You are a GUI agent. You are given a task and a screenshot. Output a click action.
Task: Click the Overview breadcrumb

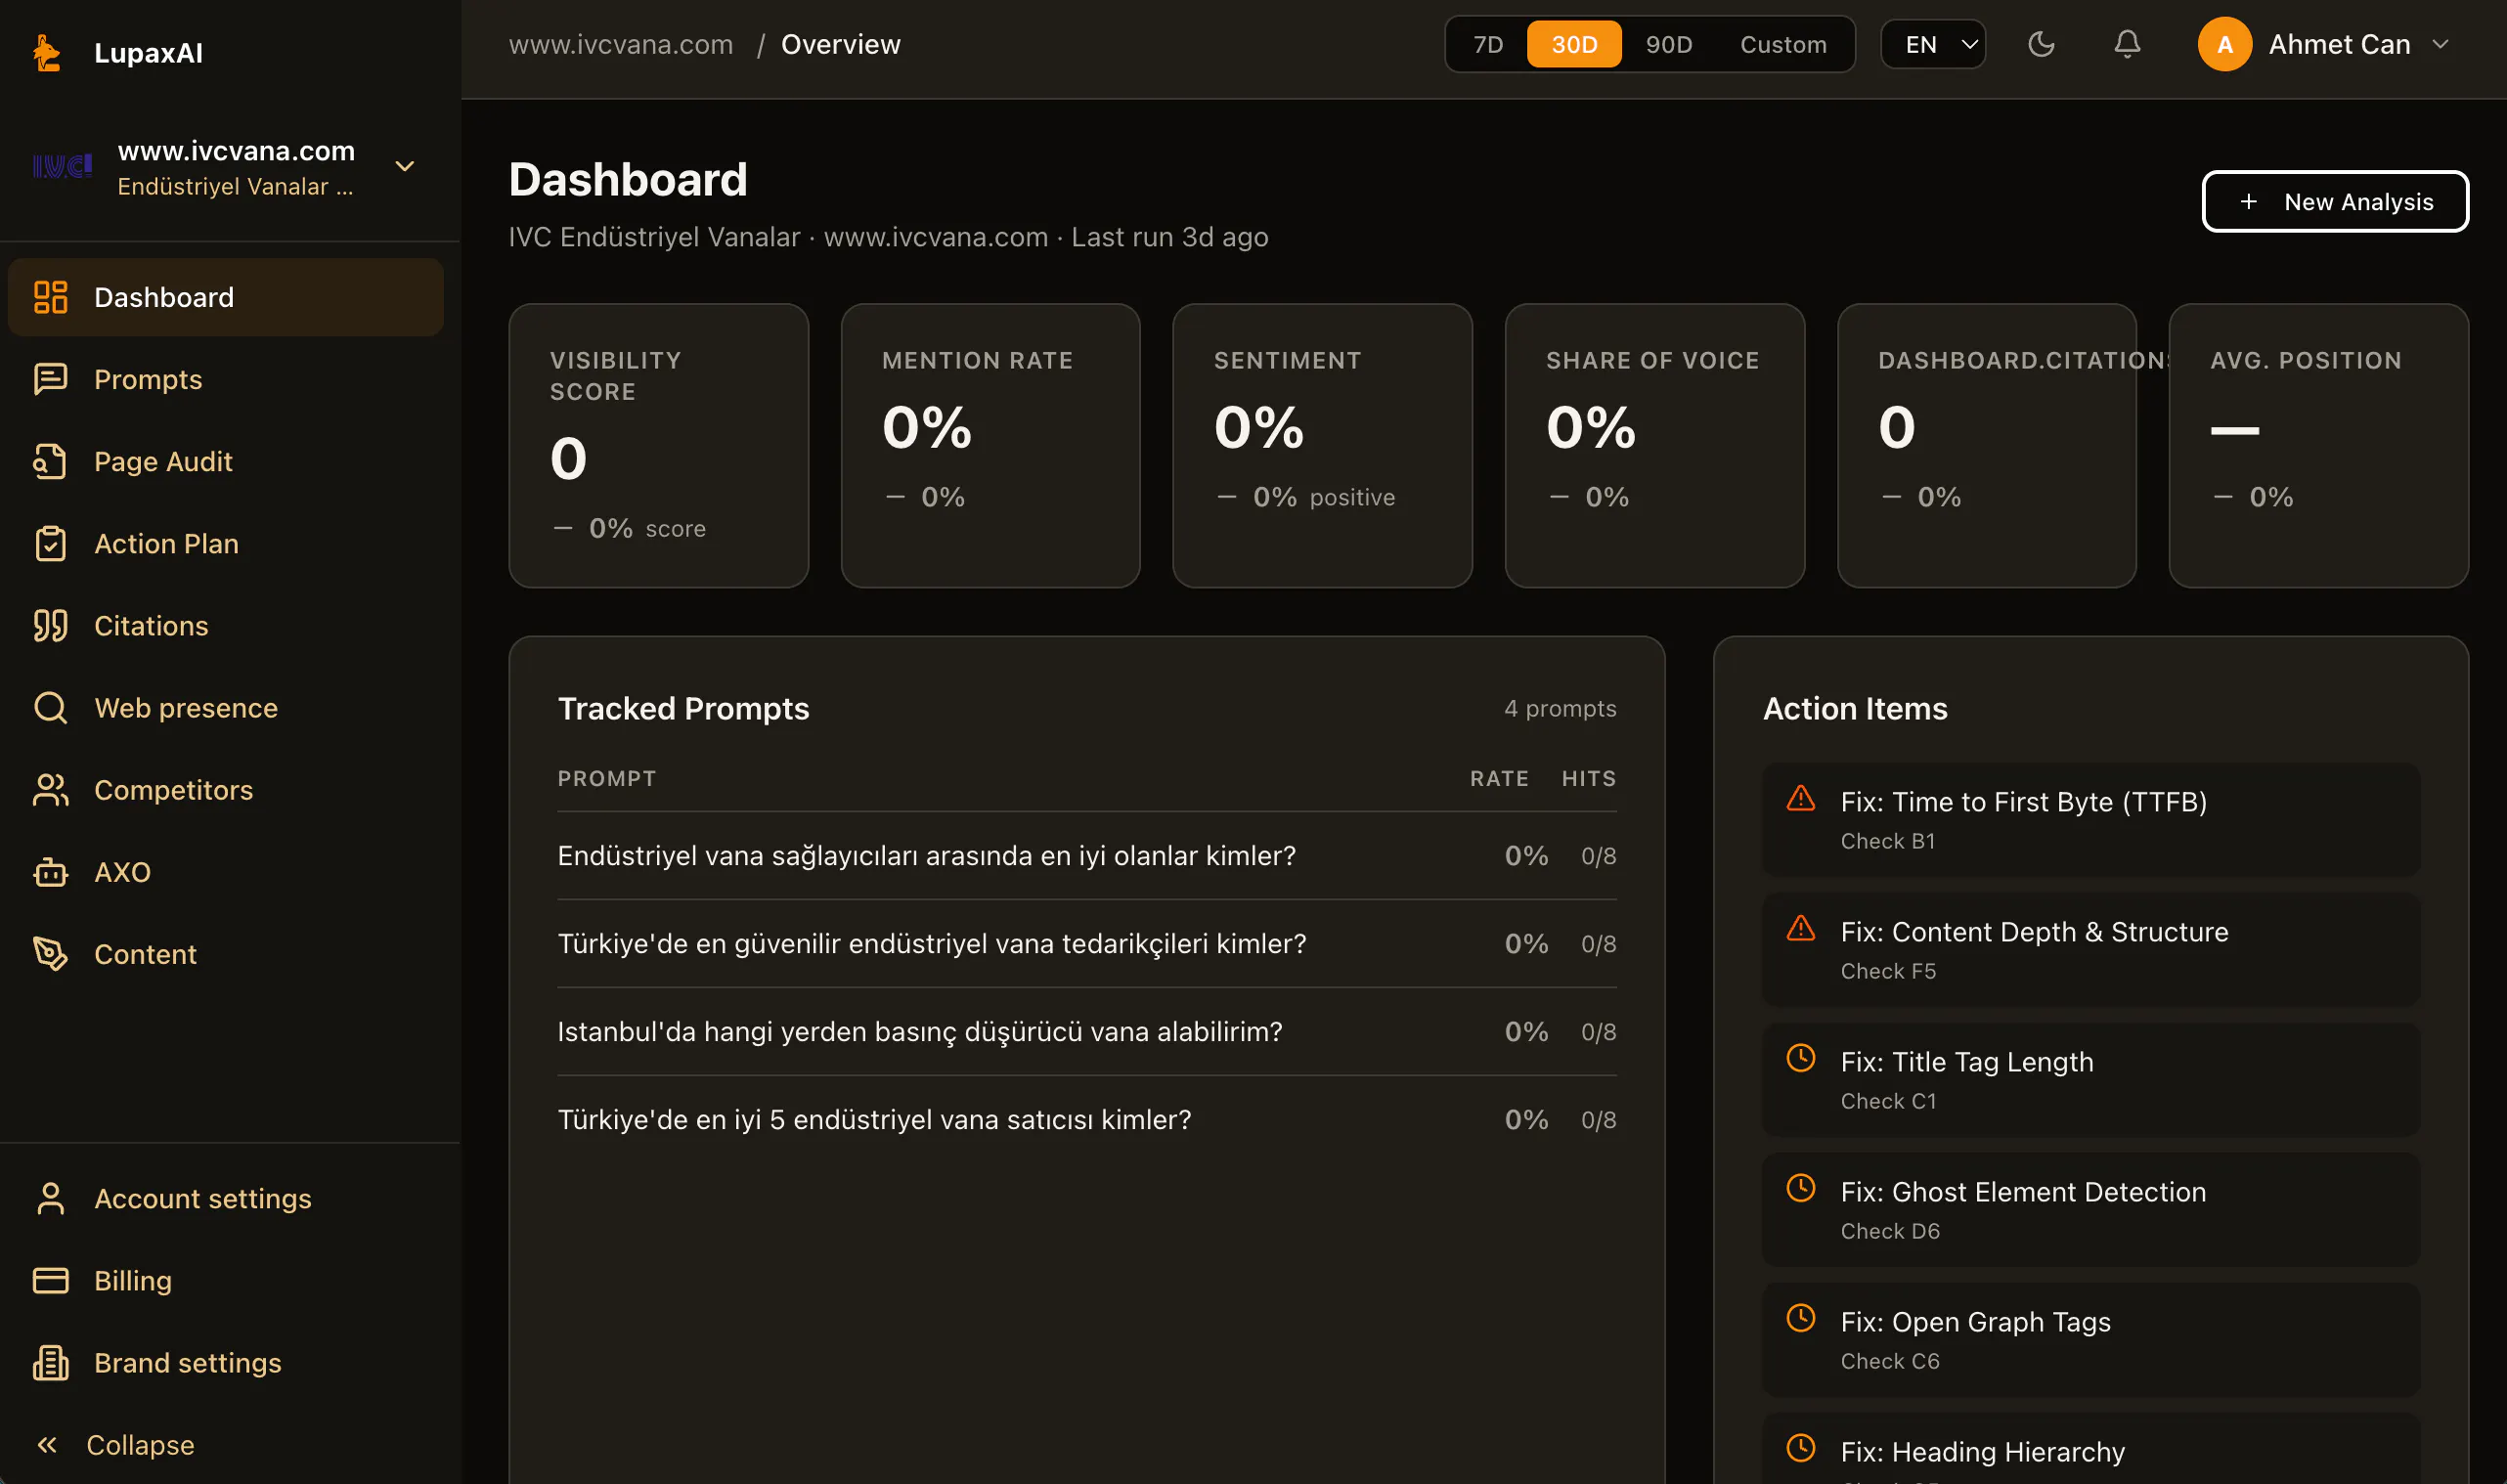pyautogui.click(x=840, y=44)
